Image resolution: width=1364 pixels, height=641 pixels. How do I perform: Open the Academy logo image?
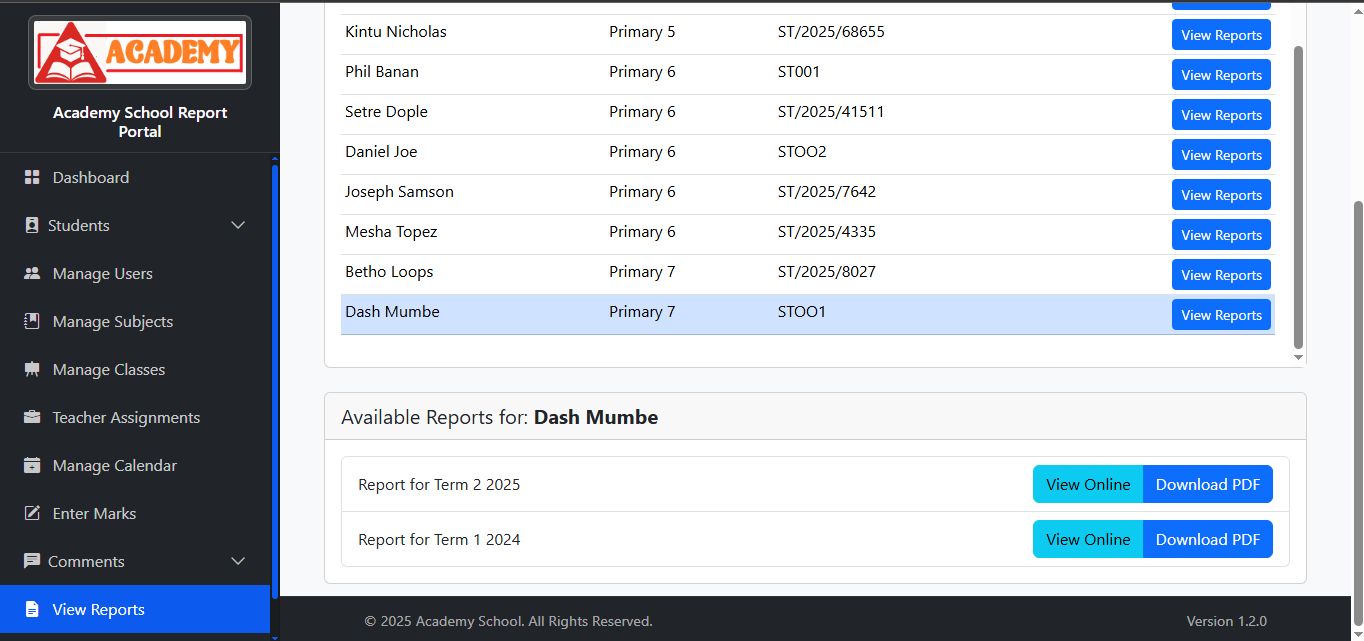(140, 52)
